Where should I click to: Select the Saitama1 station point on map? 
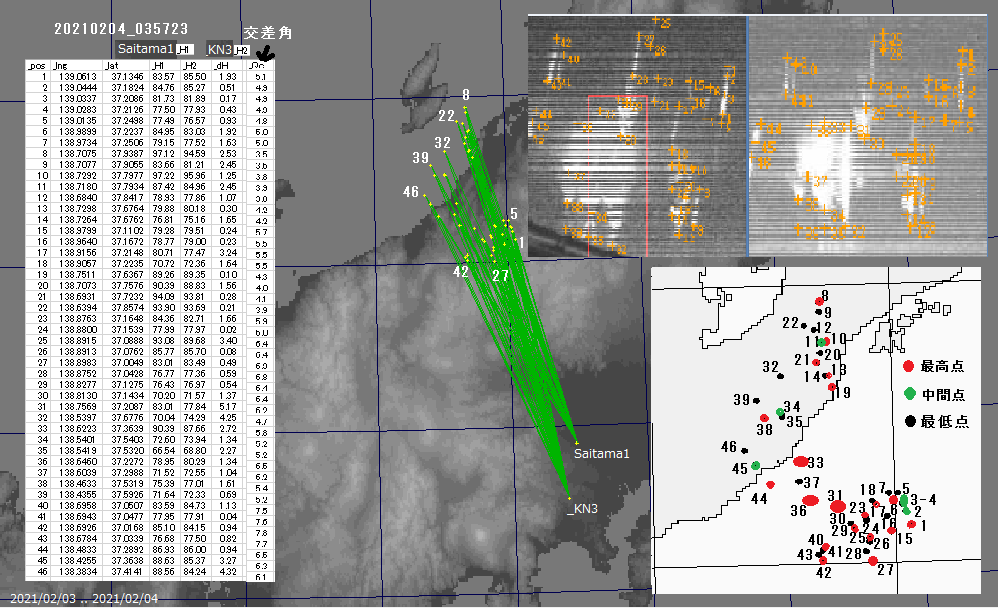(577, 442)
